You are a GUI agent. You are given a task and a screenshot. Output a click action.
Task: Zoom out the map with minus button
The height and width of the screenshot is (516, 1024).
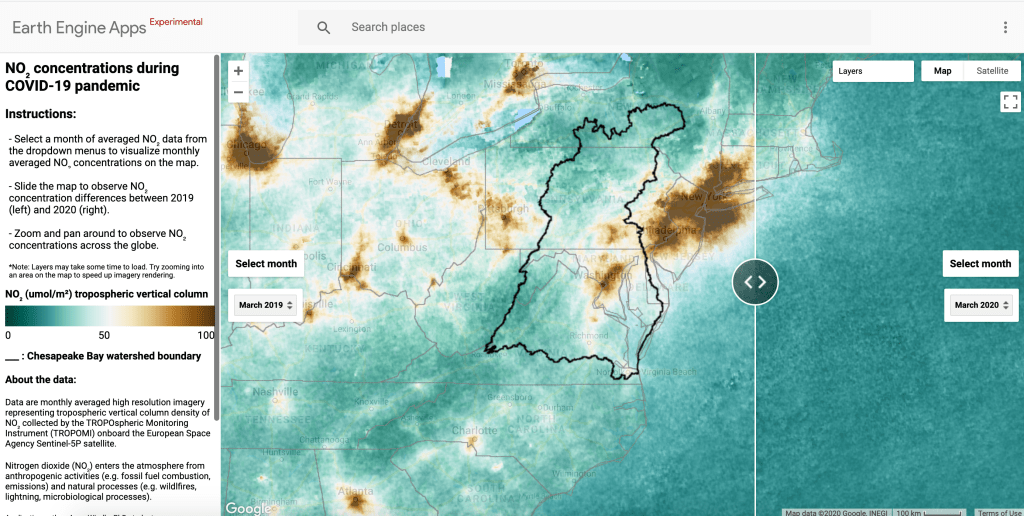238,92
